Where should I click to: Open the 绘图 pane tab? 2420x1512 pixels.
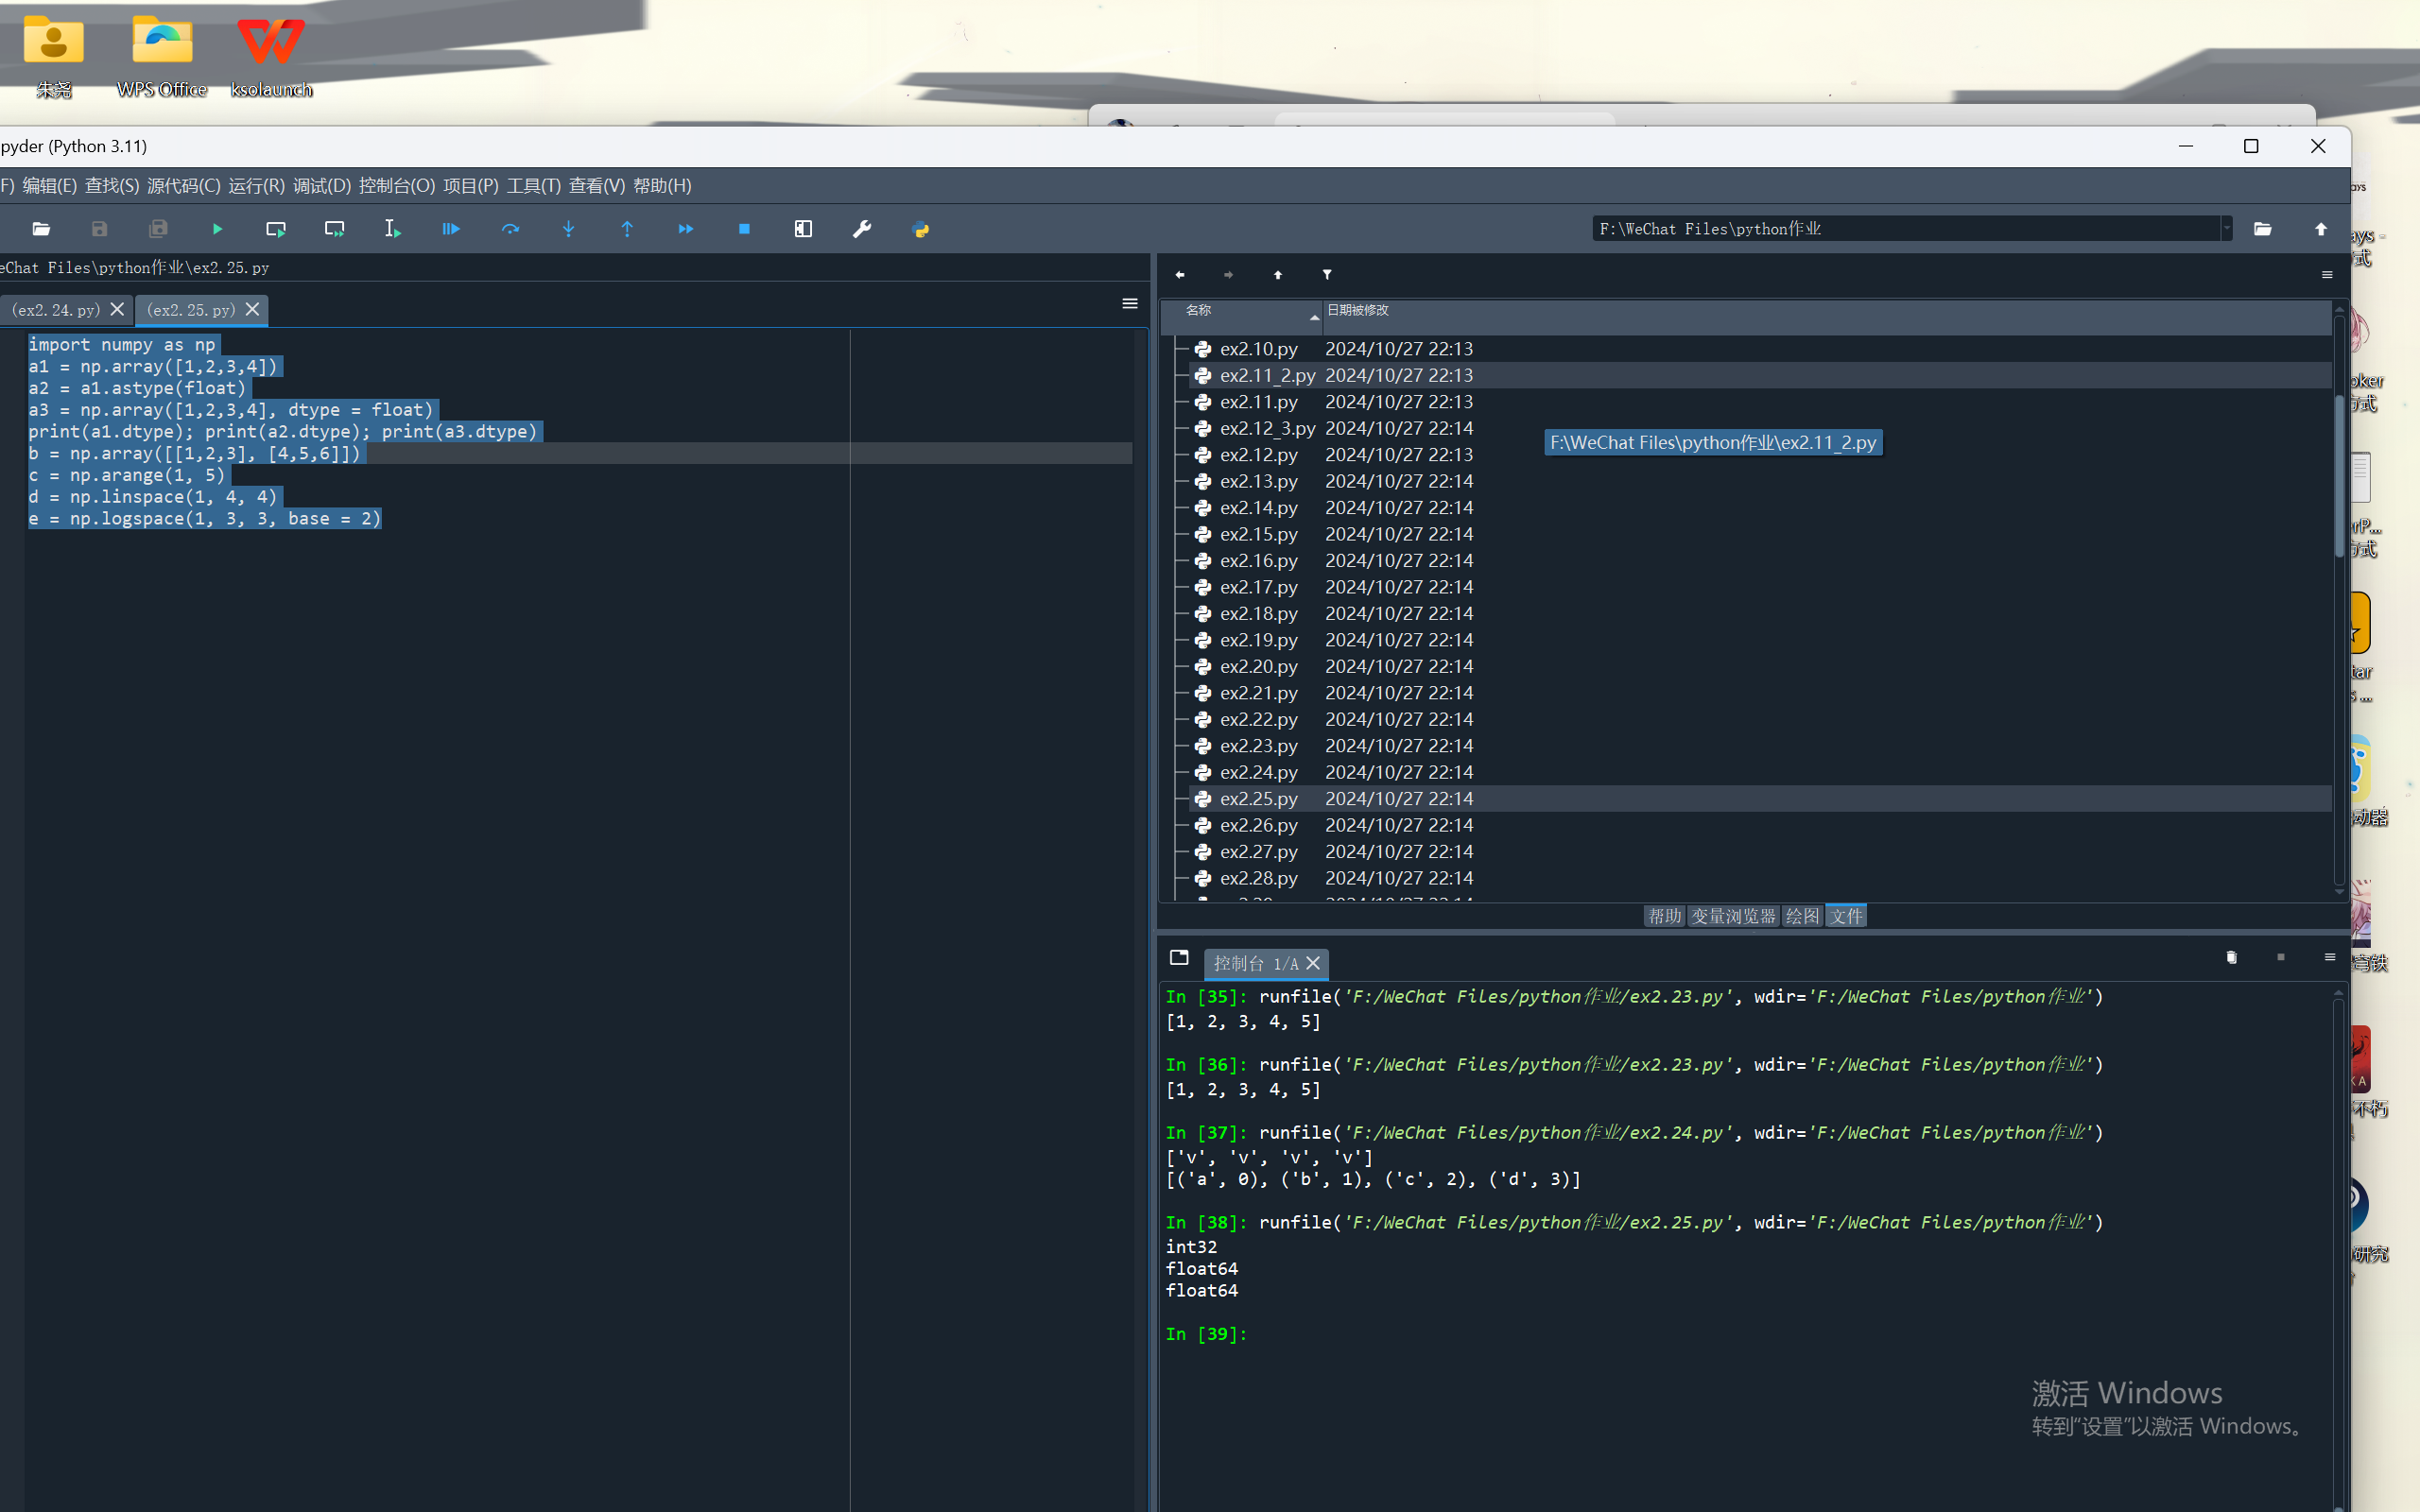click(x=1802, y=916)
